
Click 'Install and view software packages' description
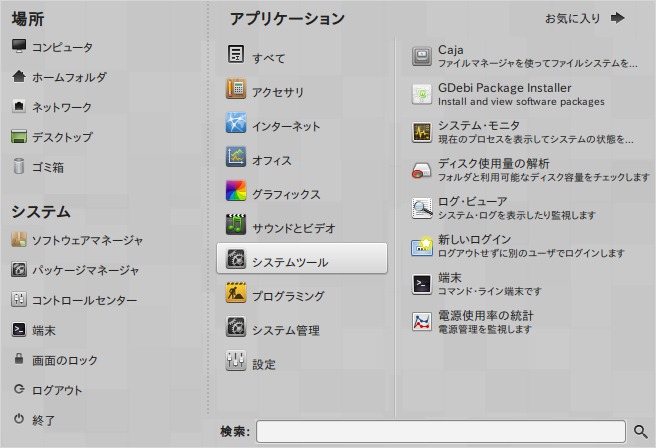coord(521,102)
